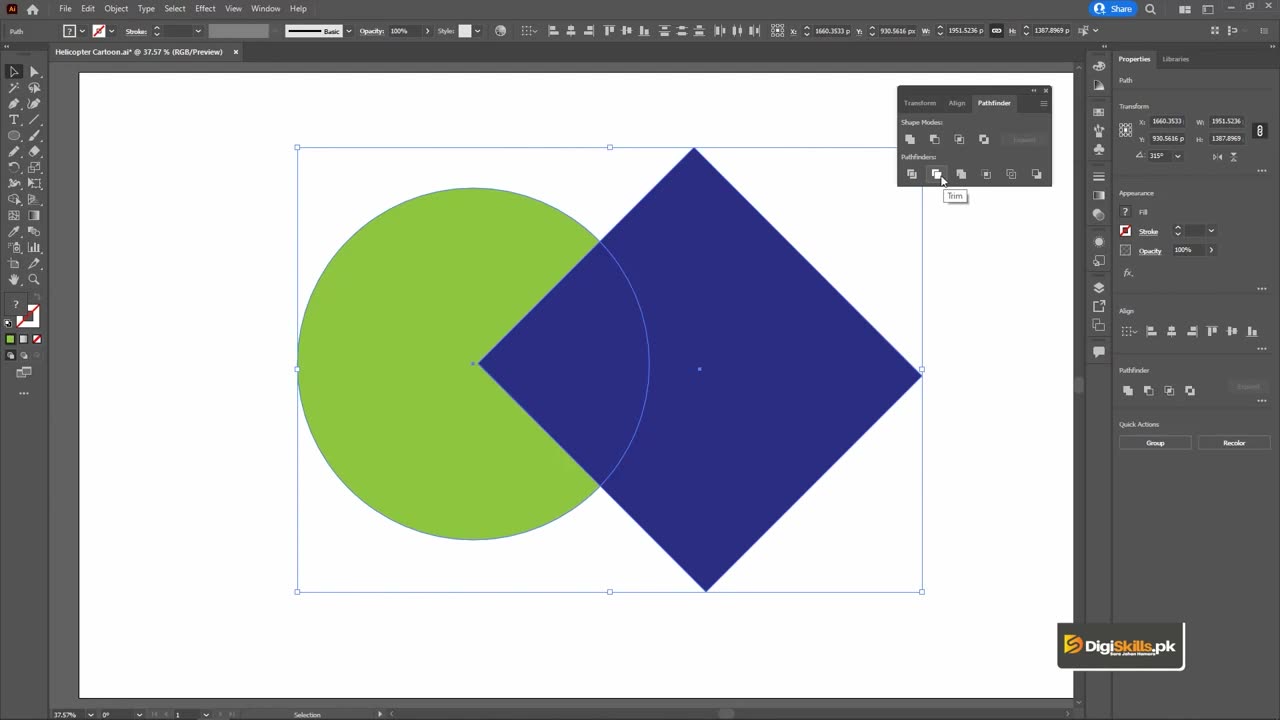
Task: Switch to the Libraries tab
Action: (1175, 59)
